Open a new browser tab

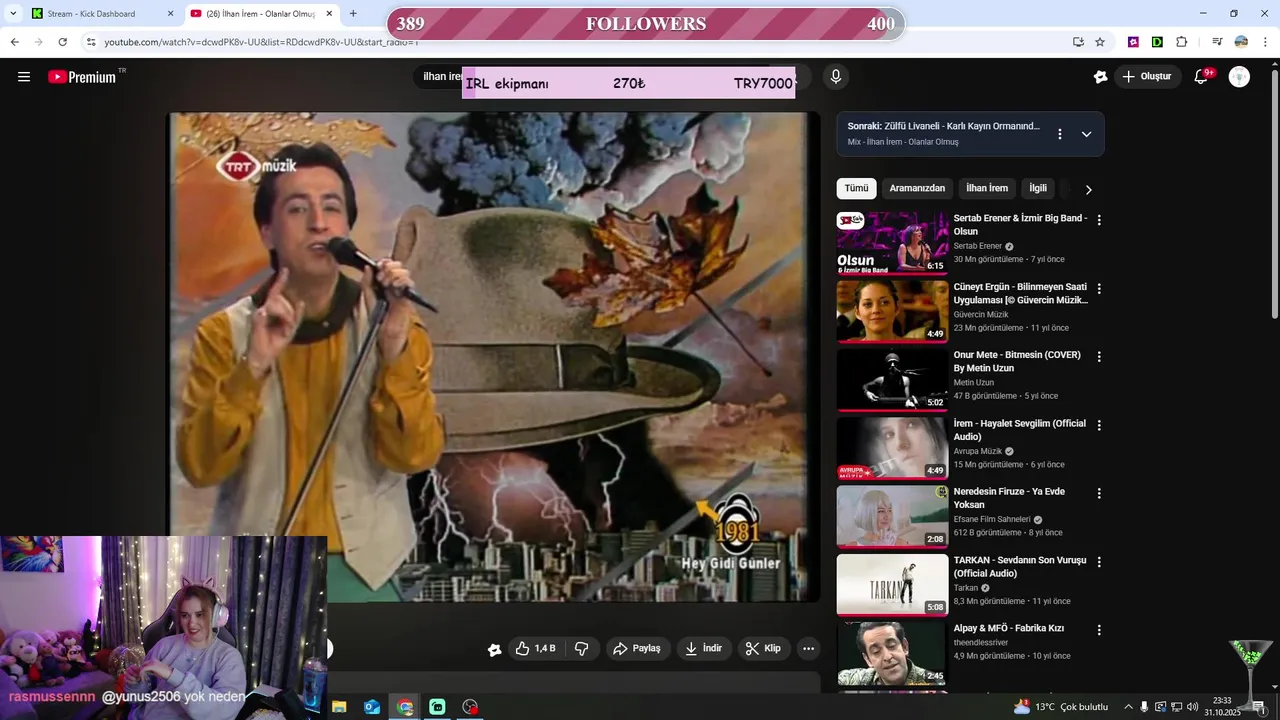[353, 14]
